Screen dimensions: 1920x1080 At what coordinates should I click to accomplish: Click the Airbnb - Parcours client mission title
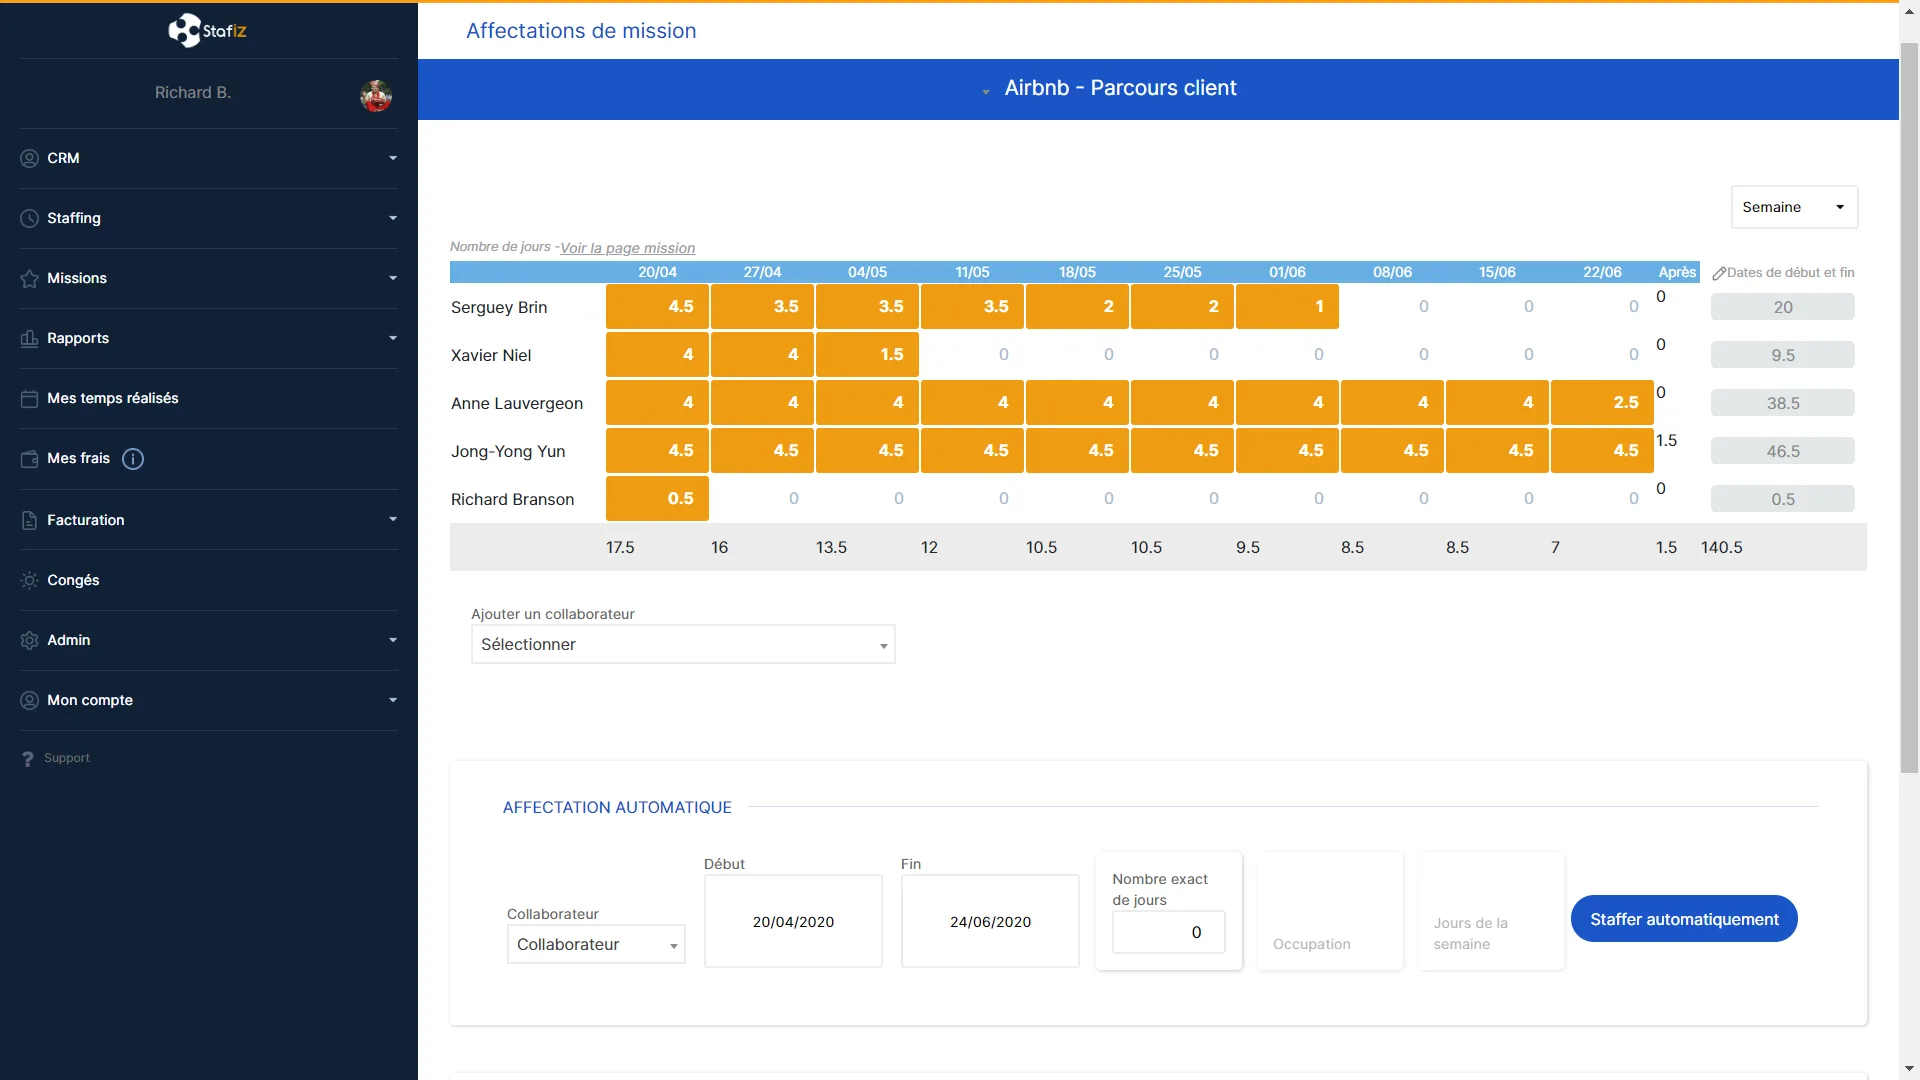click(x=1120, y=88)
